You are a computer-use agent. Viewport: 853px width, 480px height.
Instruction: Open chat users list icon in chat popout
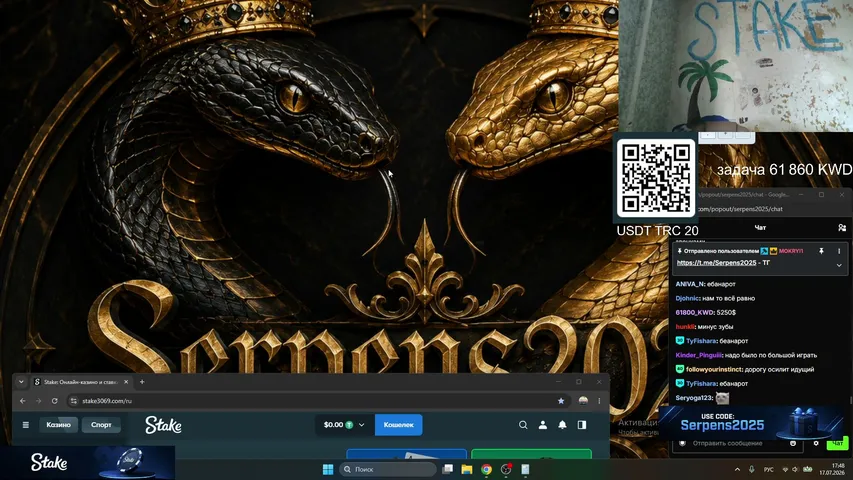click(x=842, y=227)
